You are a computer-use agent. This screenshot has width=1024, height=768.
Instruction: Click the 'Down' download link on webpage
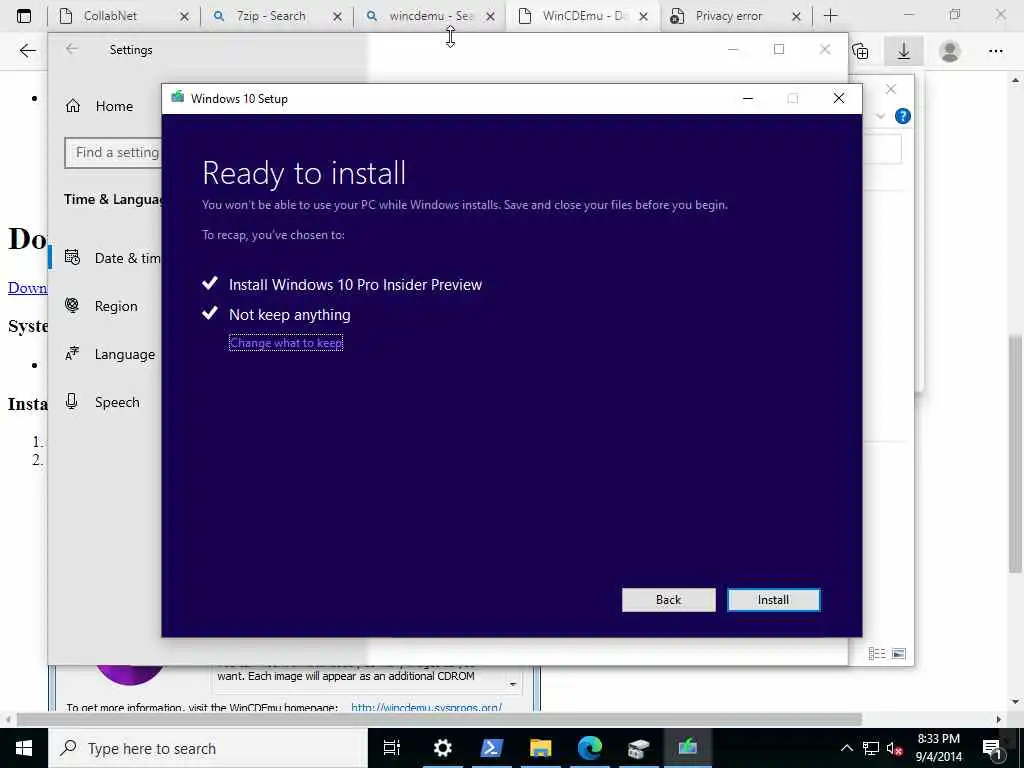27,288
